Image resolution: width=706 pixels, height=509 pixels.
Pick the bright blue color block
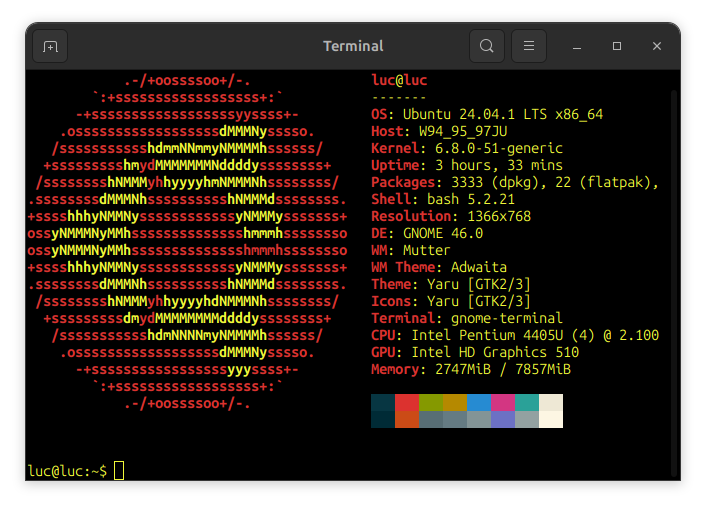click(479, 402)
